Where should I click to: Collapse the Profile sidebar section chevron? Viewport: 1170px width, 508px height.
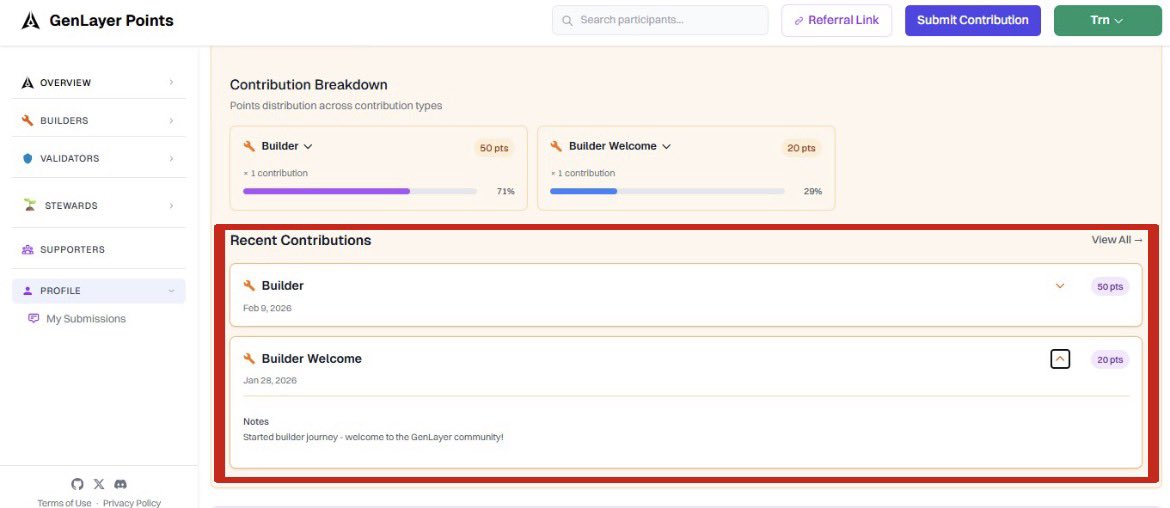click(171, 291)
